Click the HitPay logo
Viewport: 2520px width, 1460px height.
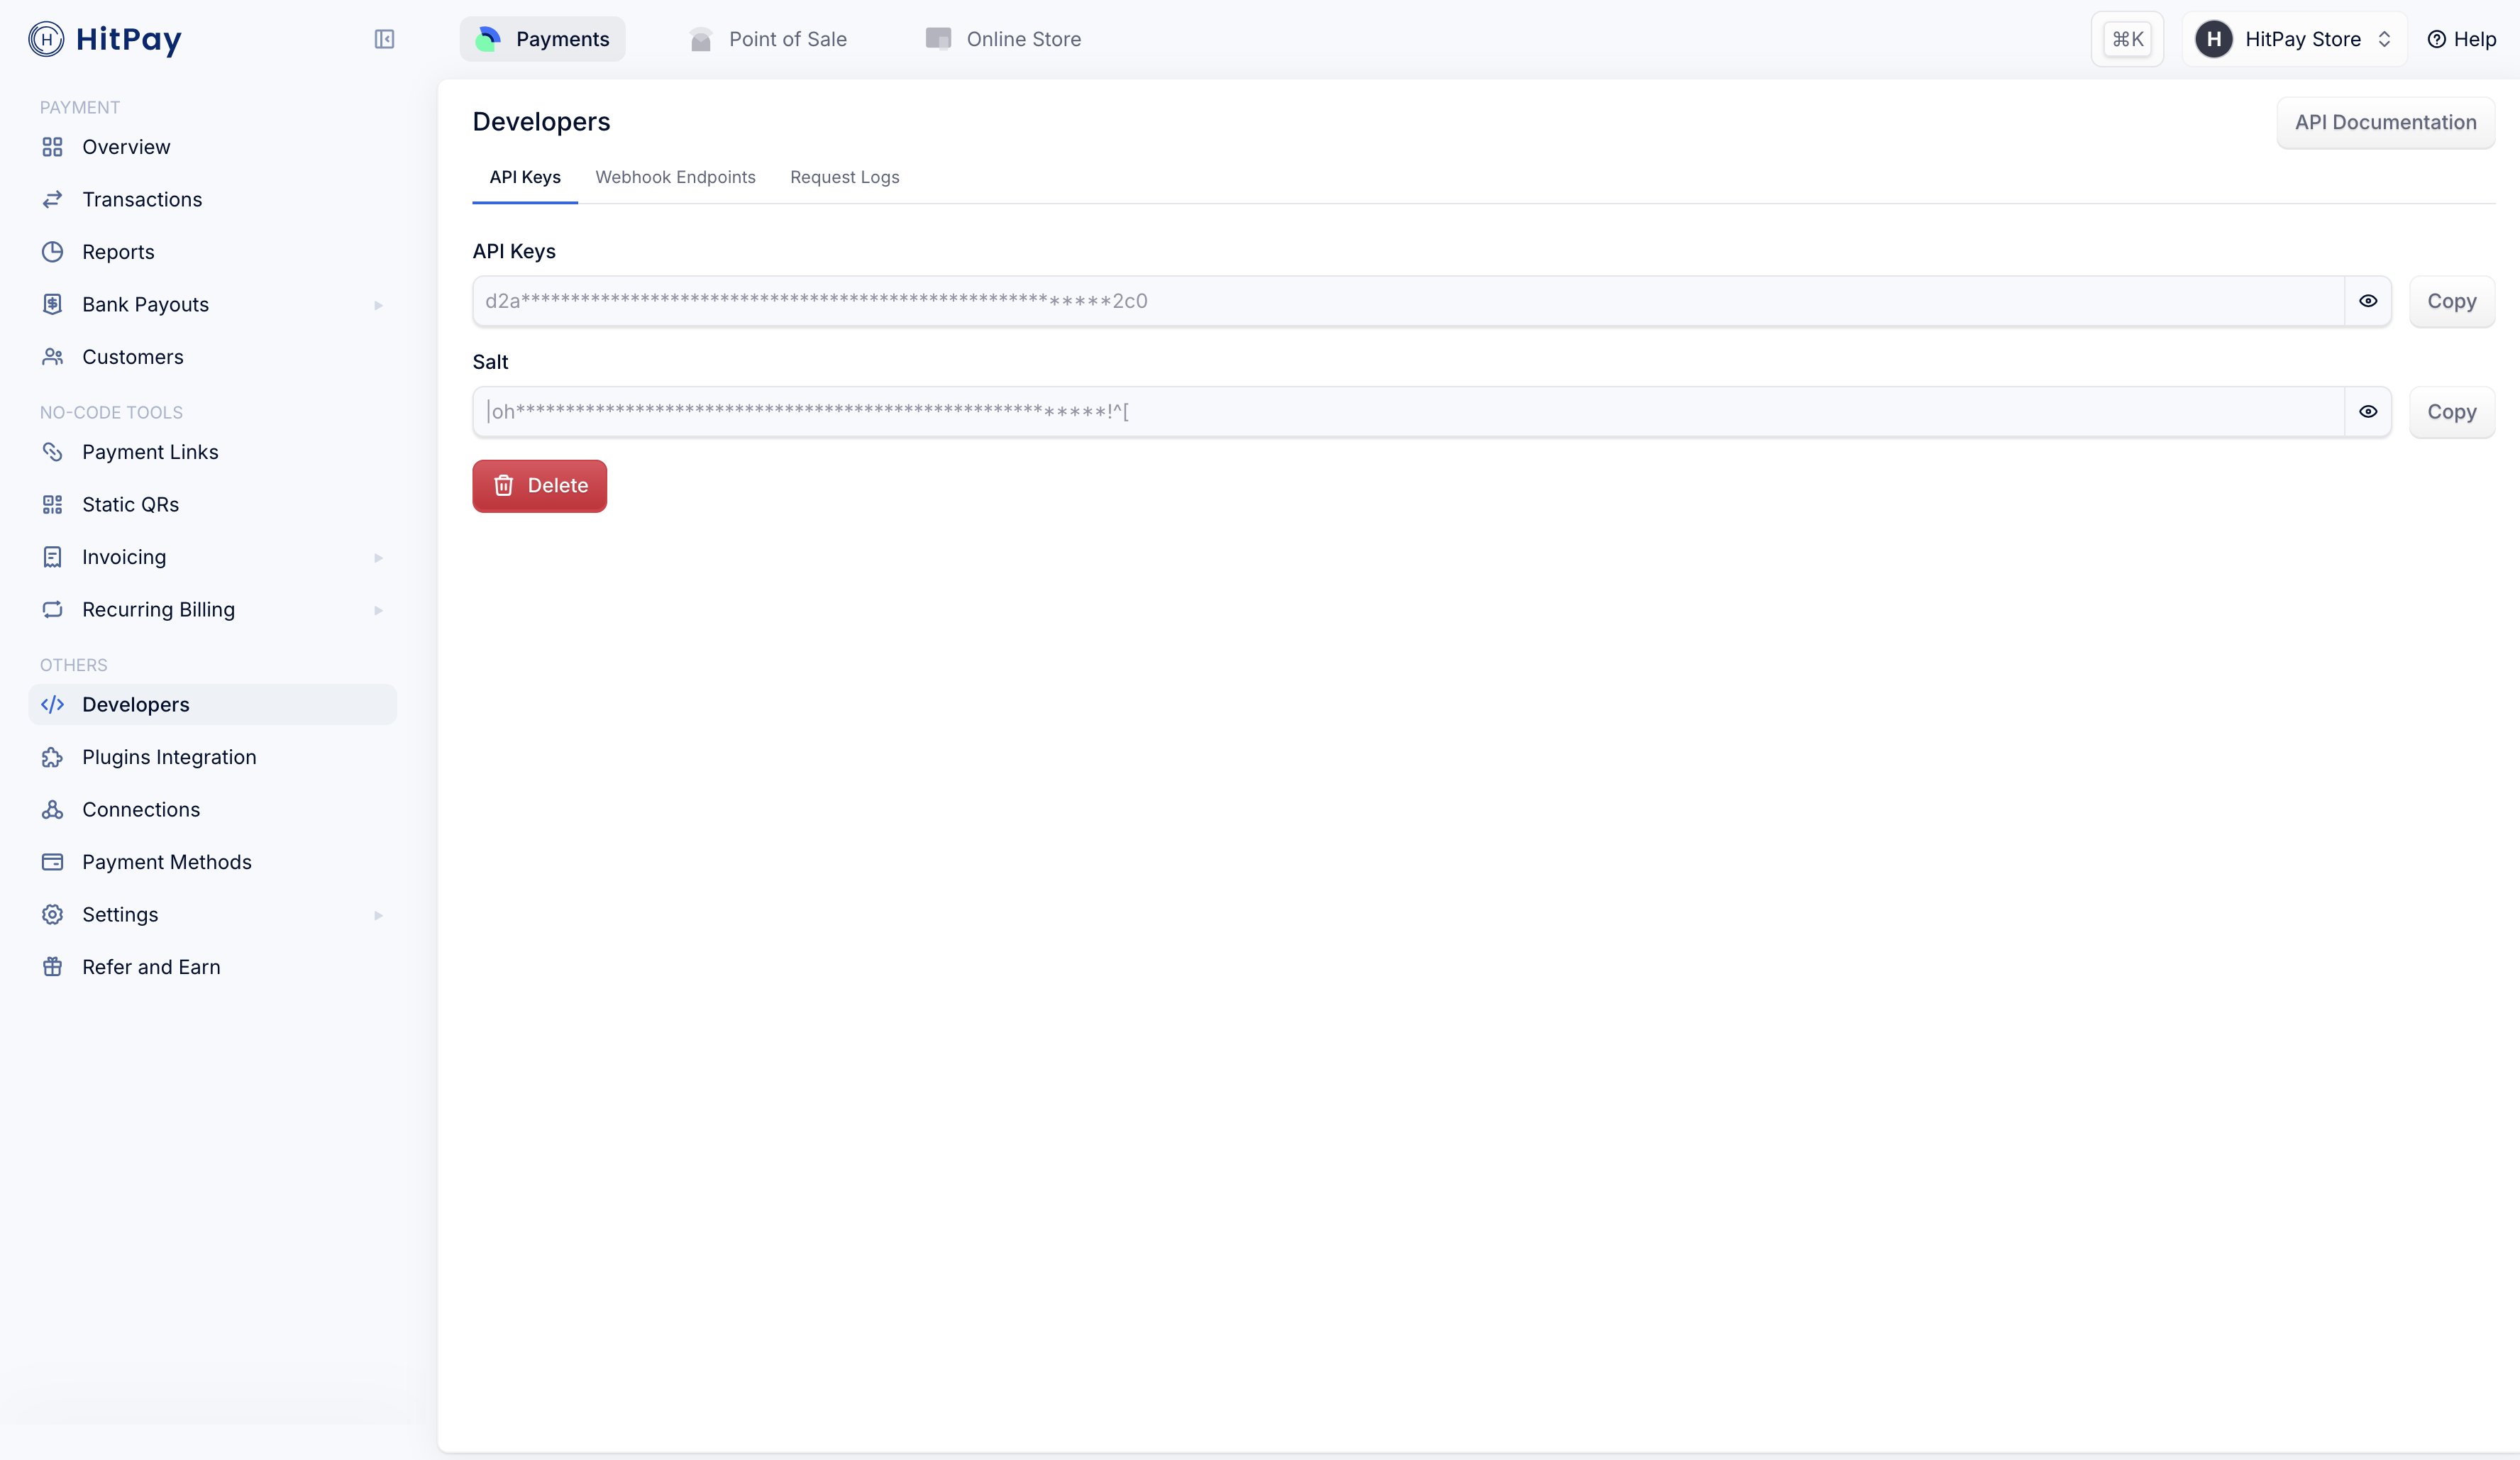pyautogui.click(x=105, y=39)
